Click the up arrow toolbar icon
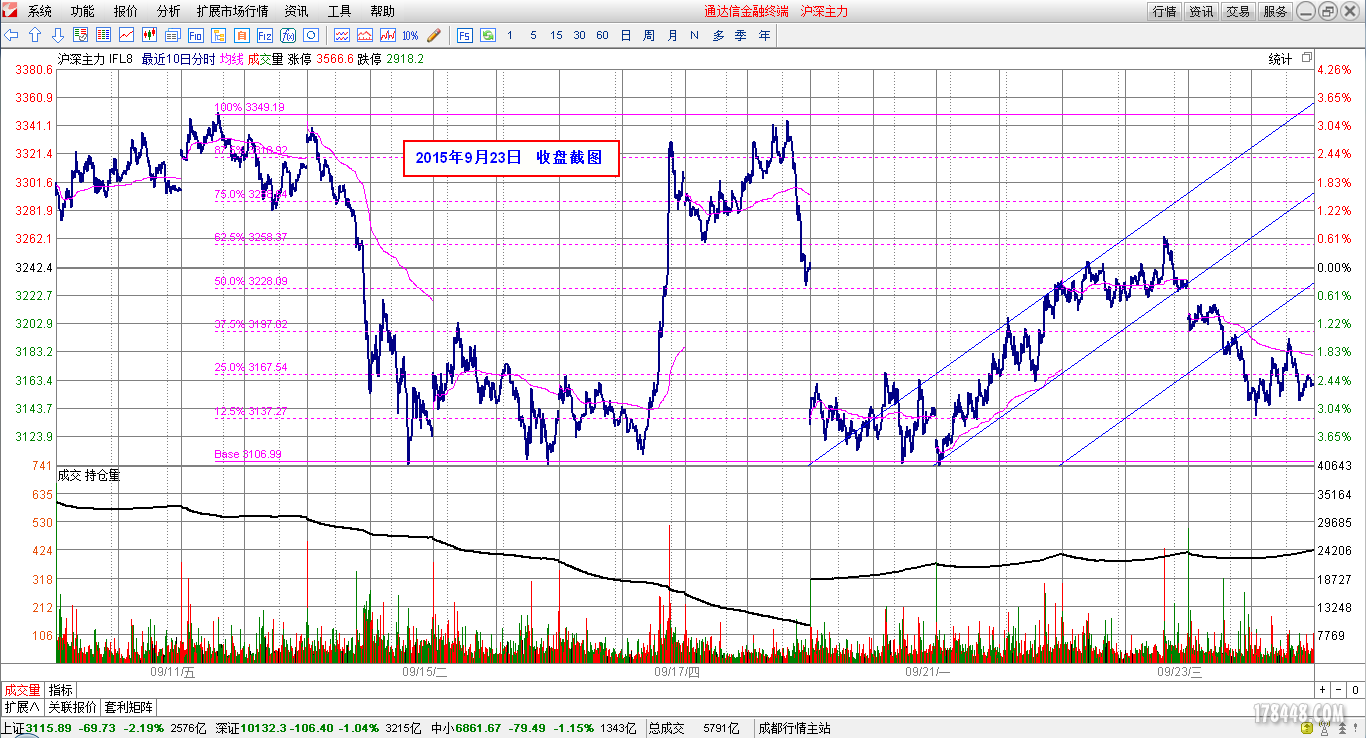 pyautogui.click(x=35, y=35)
